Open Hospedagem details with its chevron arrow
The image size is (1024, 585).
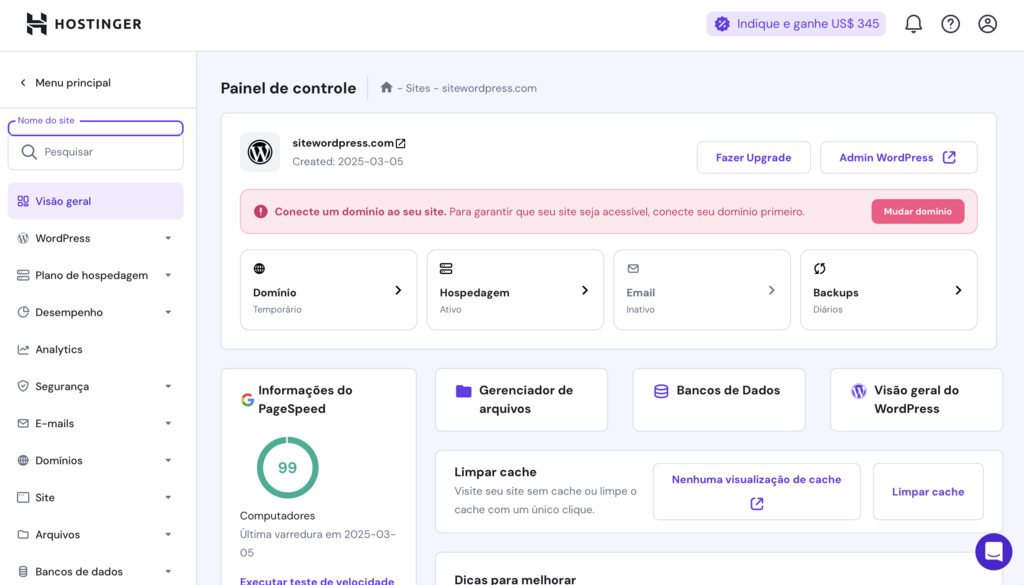pyautogui.click(x=584, y=289)
